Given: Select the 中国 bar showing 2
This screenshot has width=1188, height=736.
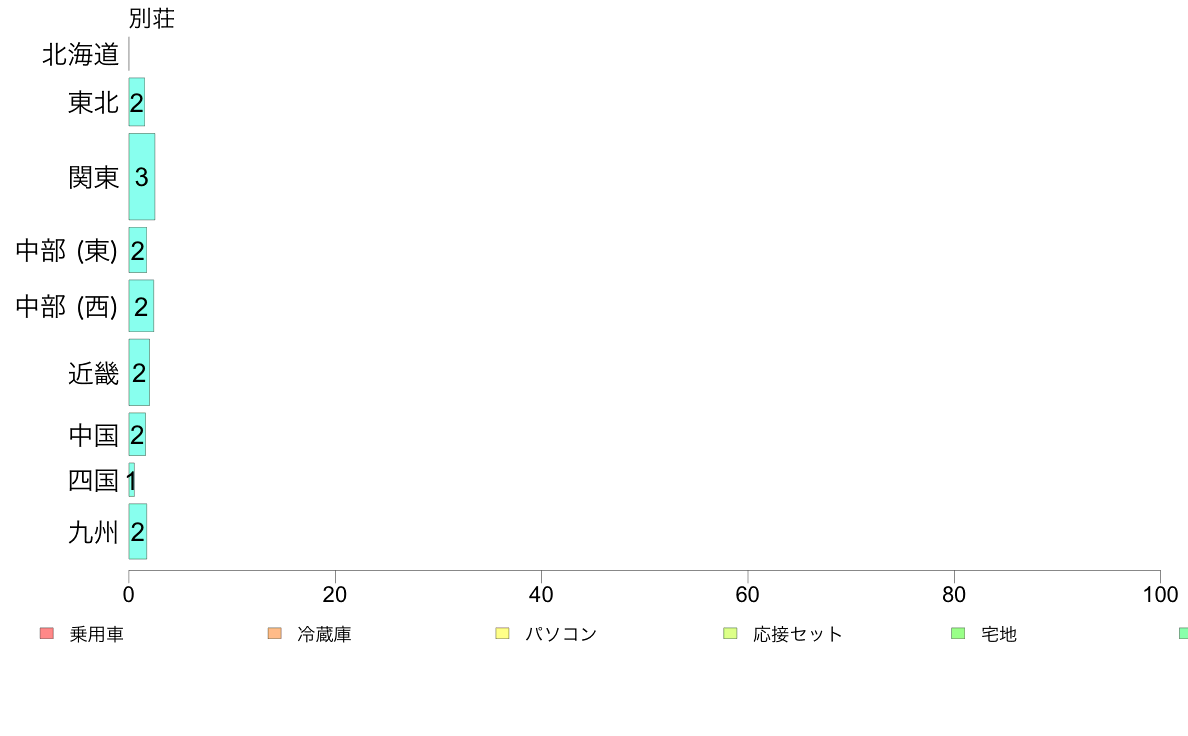Looking at the screenshot, I should pos(137,434).
